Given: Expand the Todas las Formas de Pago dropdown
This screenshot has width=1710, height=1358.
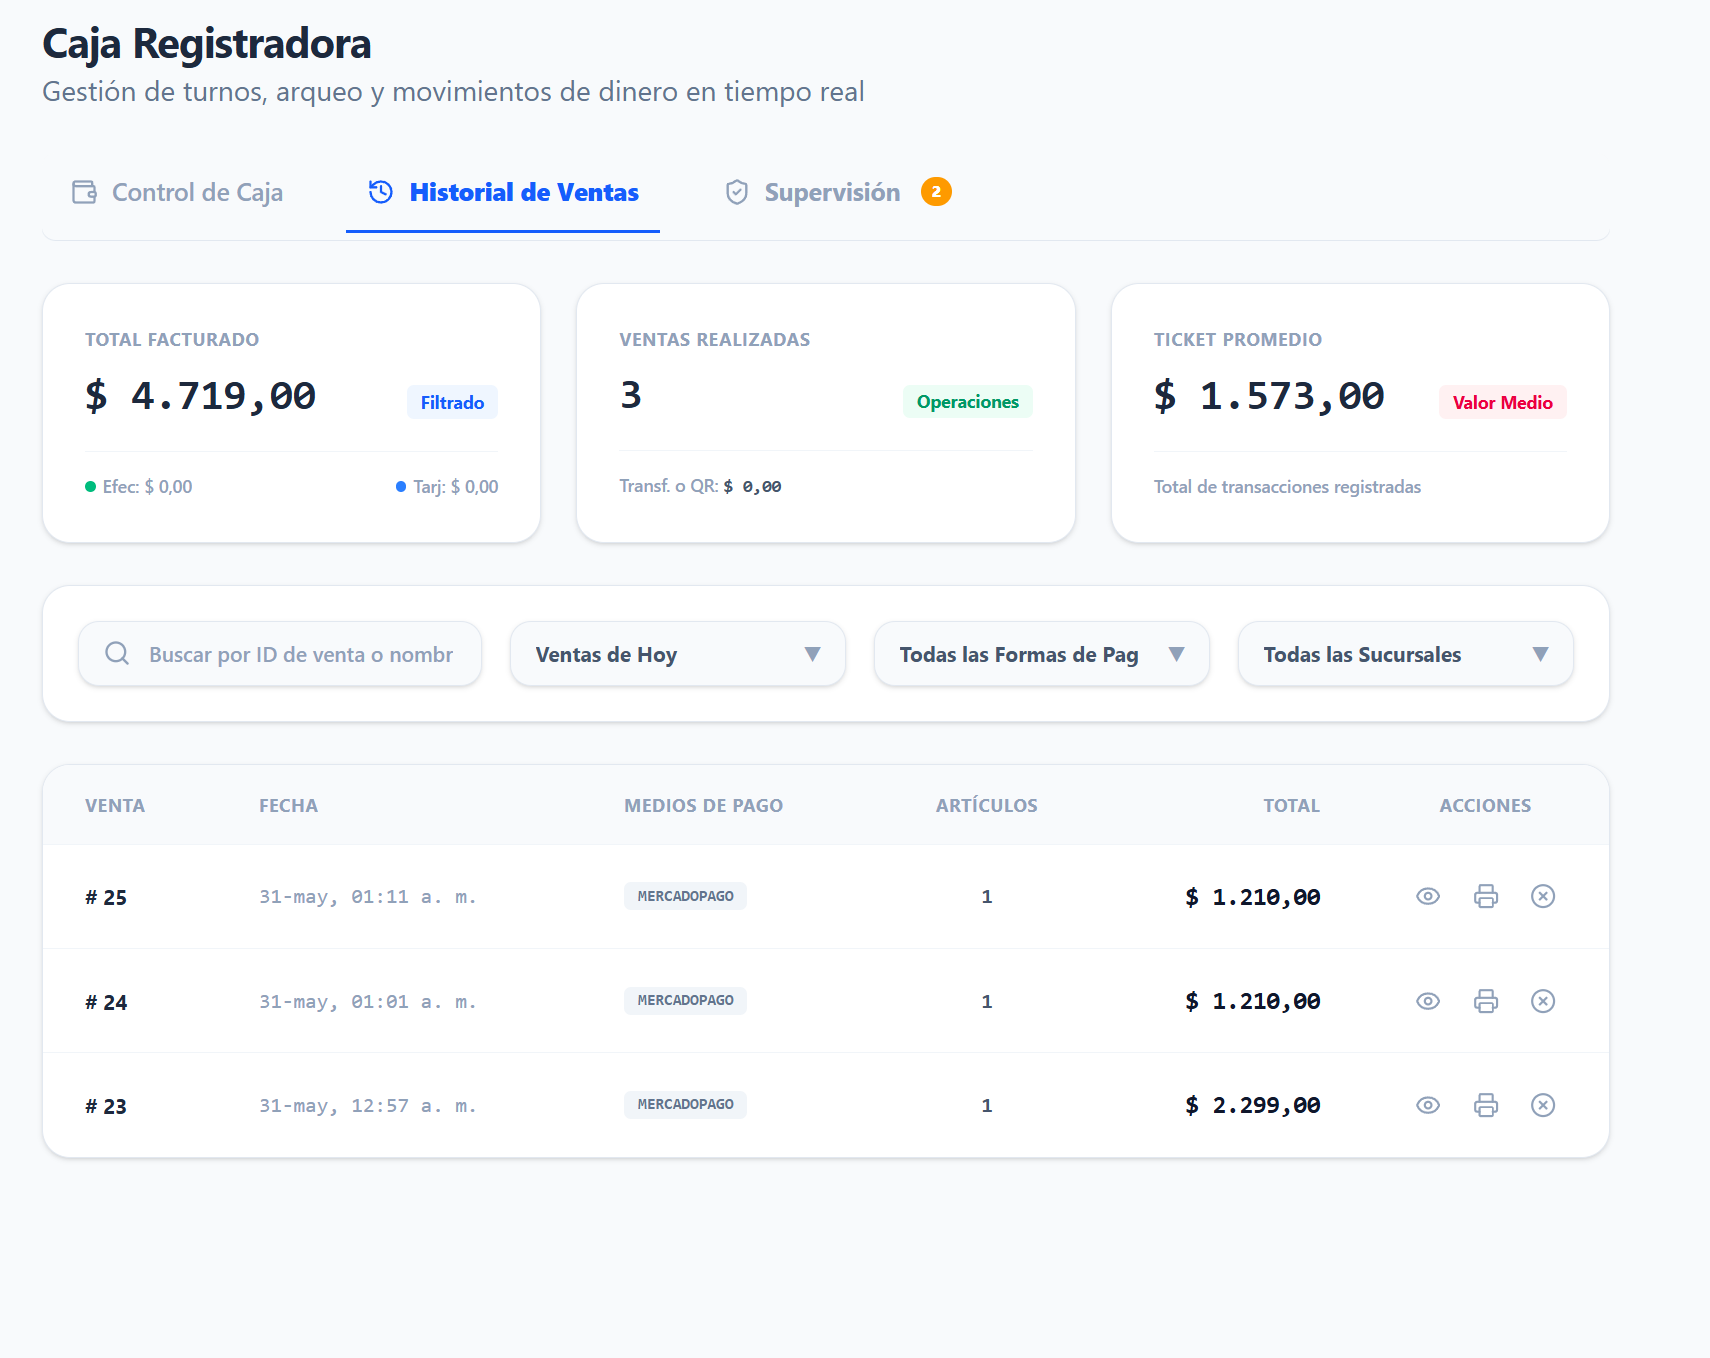Looking at the screenshot, I should coord(1042,654).
